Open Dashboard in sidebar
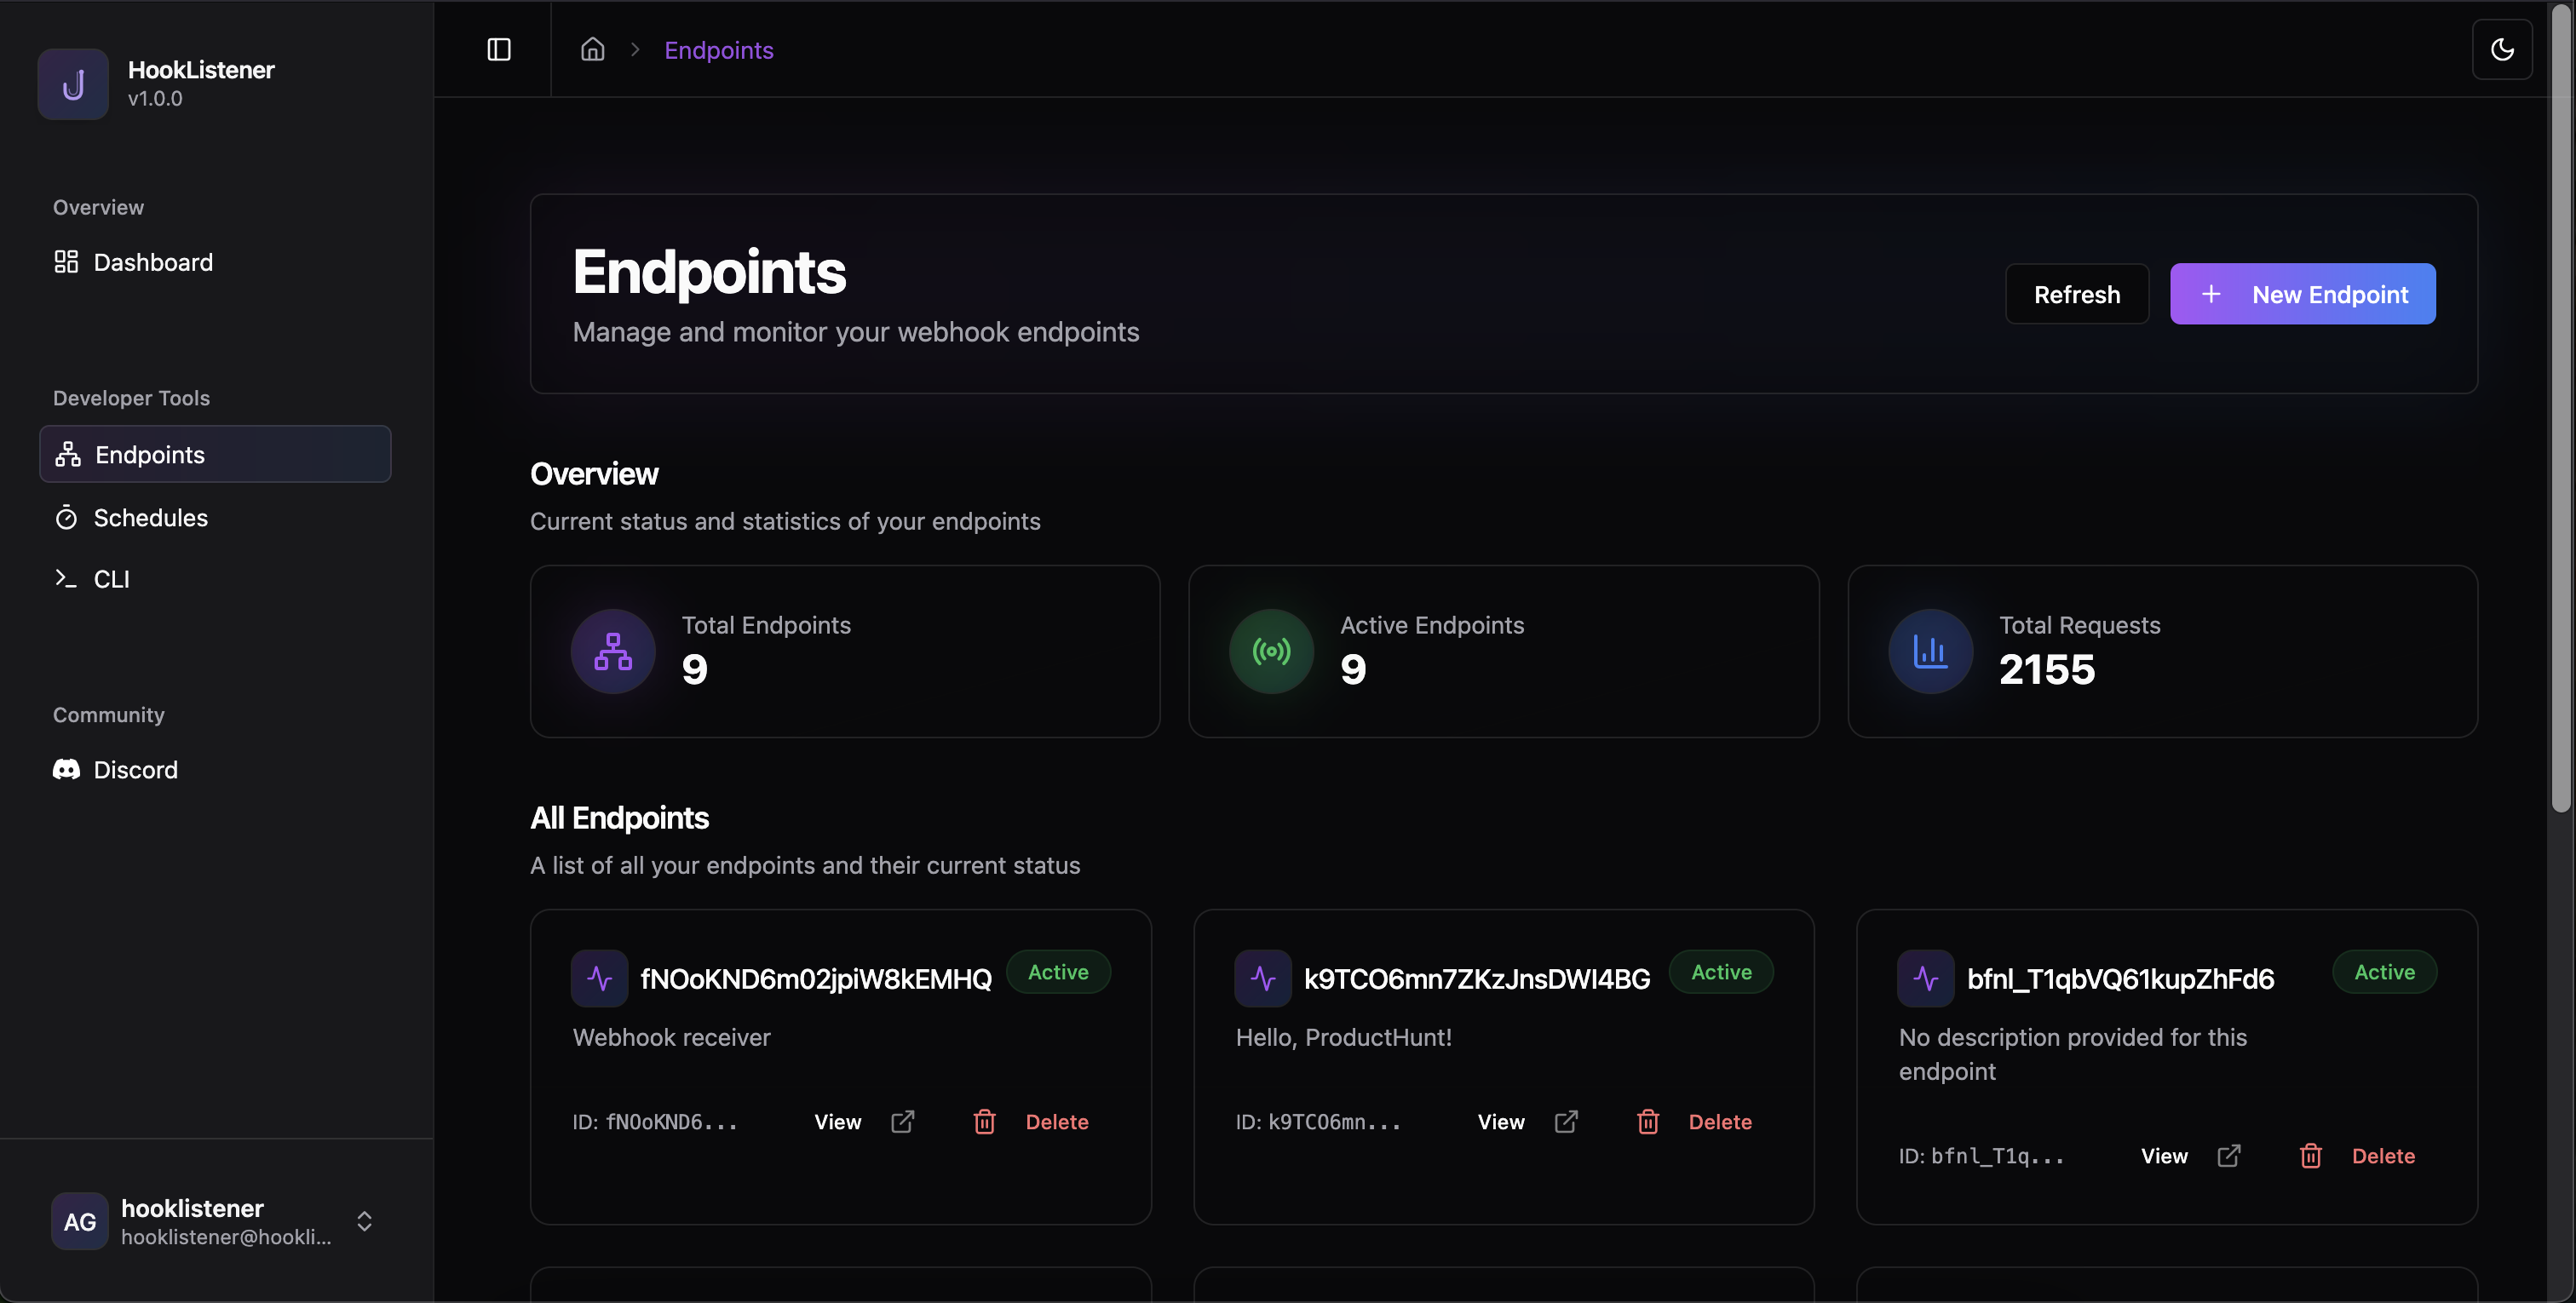Viewport: 2576px width, 1303px height. (152, 262)
